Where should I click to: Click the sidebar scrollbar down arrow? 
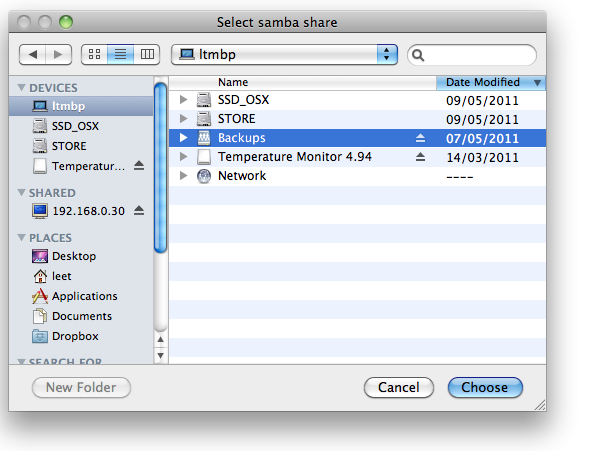tap(161, 356)
